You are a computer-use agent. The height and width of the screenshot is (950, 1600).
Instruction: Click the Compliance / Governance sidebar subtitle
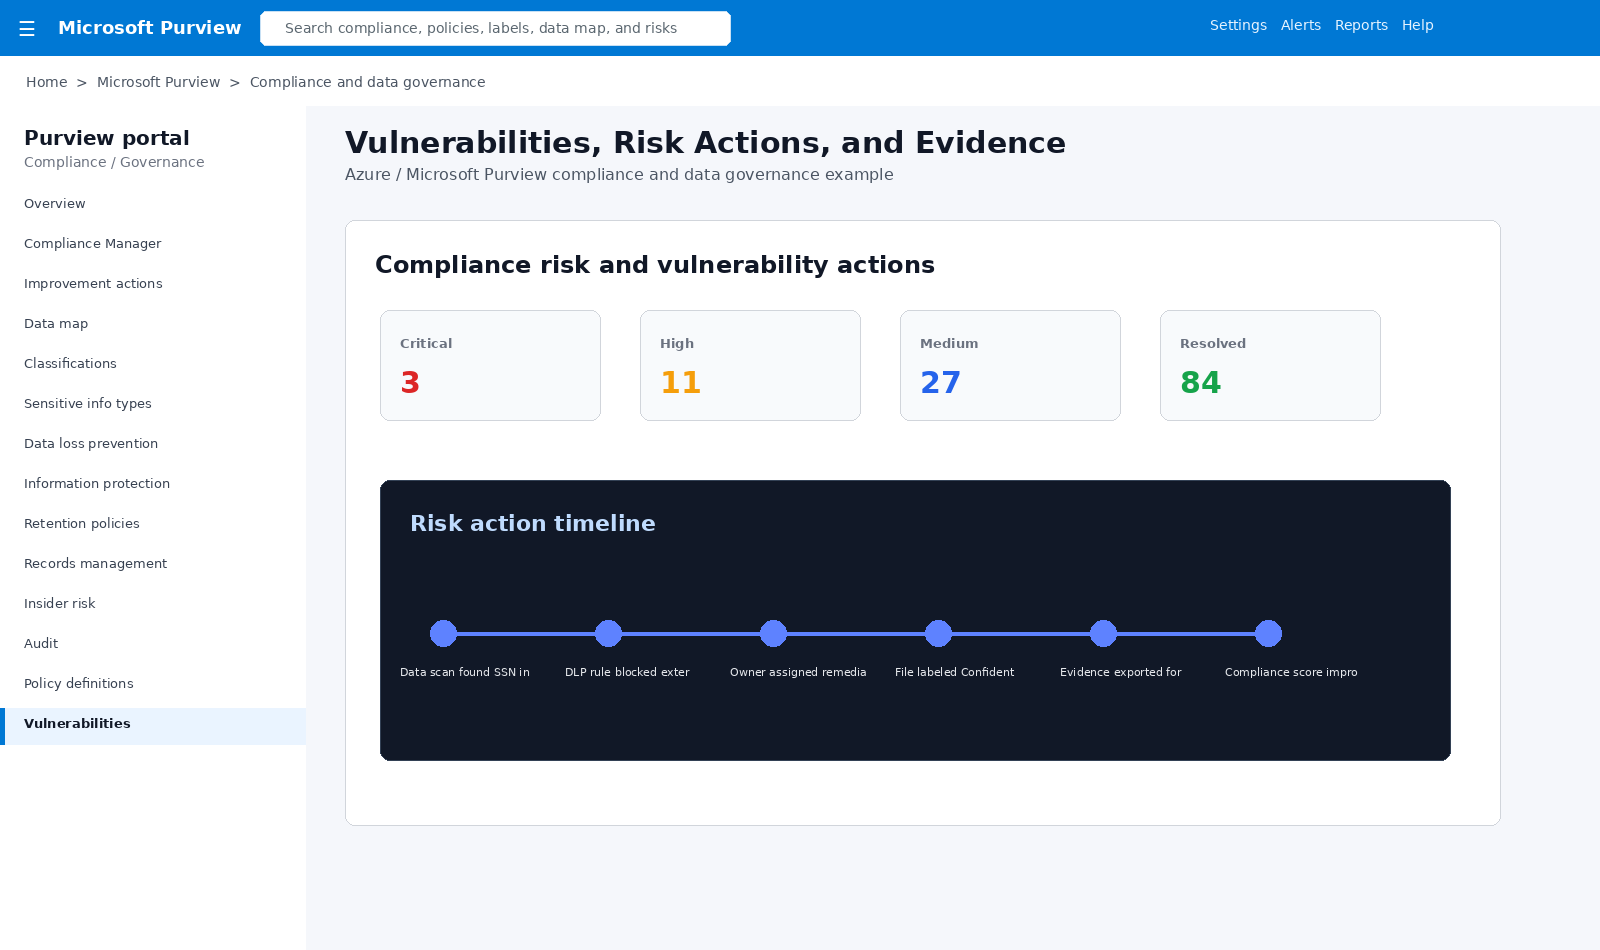pos(114,162)
